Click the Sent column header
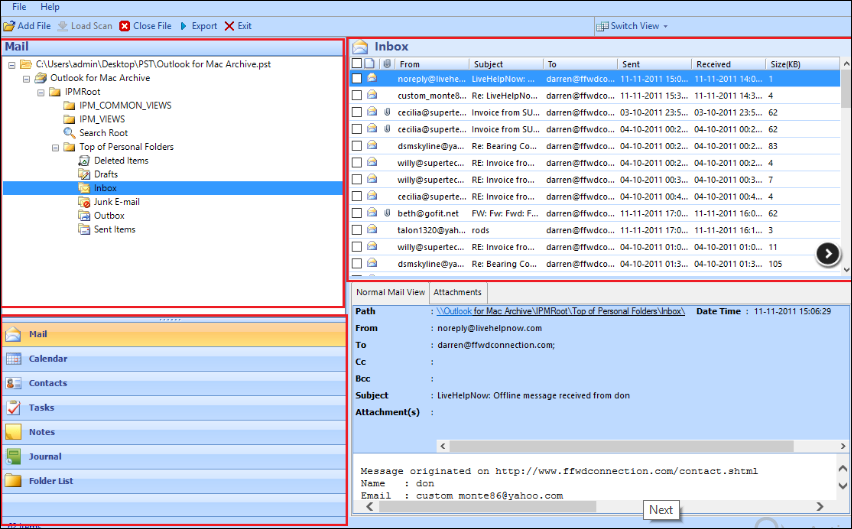The image size is (852, 529). click(x=654, y=64)
